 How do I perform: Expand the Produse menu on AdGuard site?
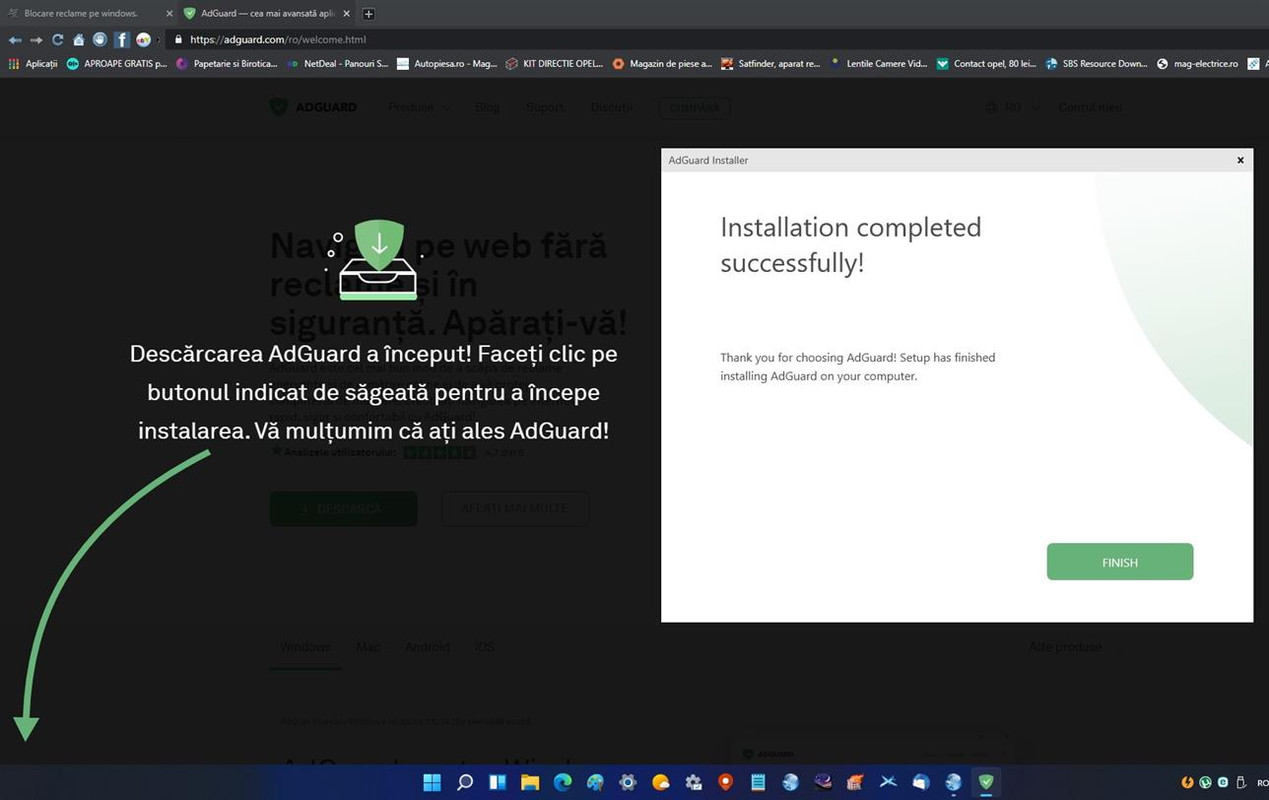click(419, 107)
